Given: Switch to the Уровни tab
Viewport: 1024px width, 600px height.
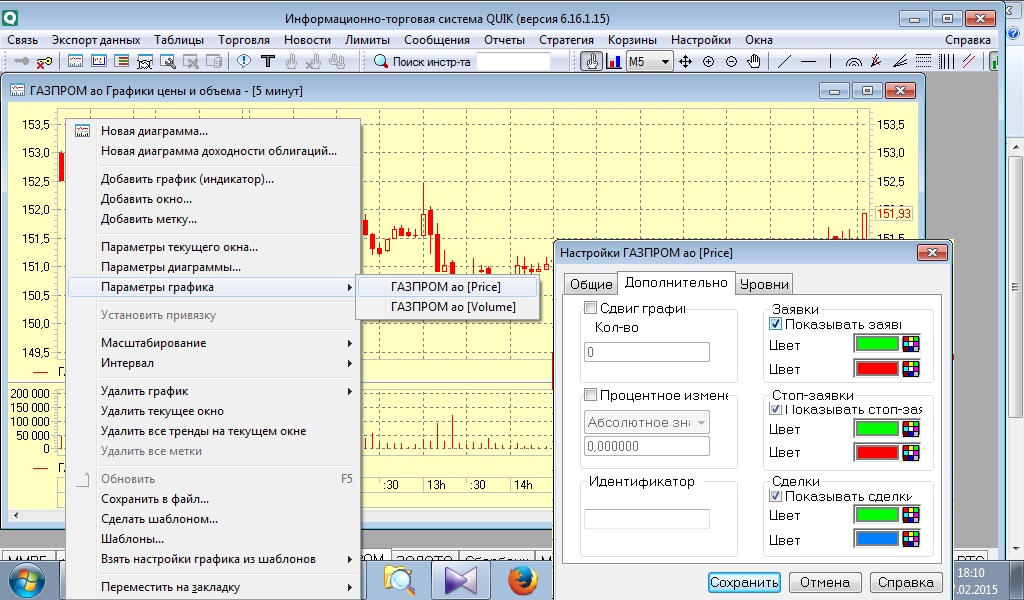Looking at the screenshot, I should 764,284.
